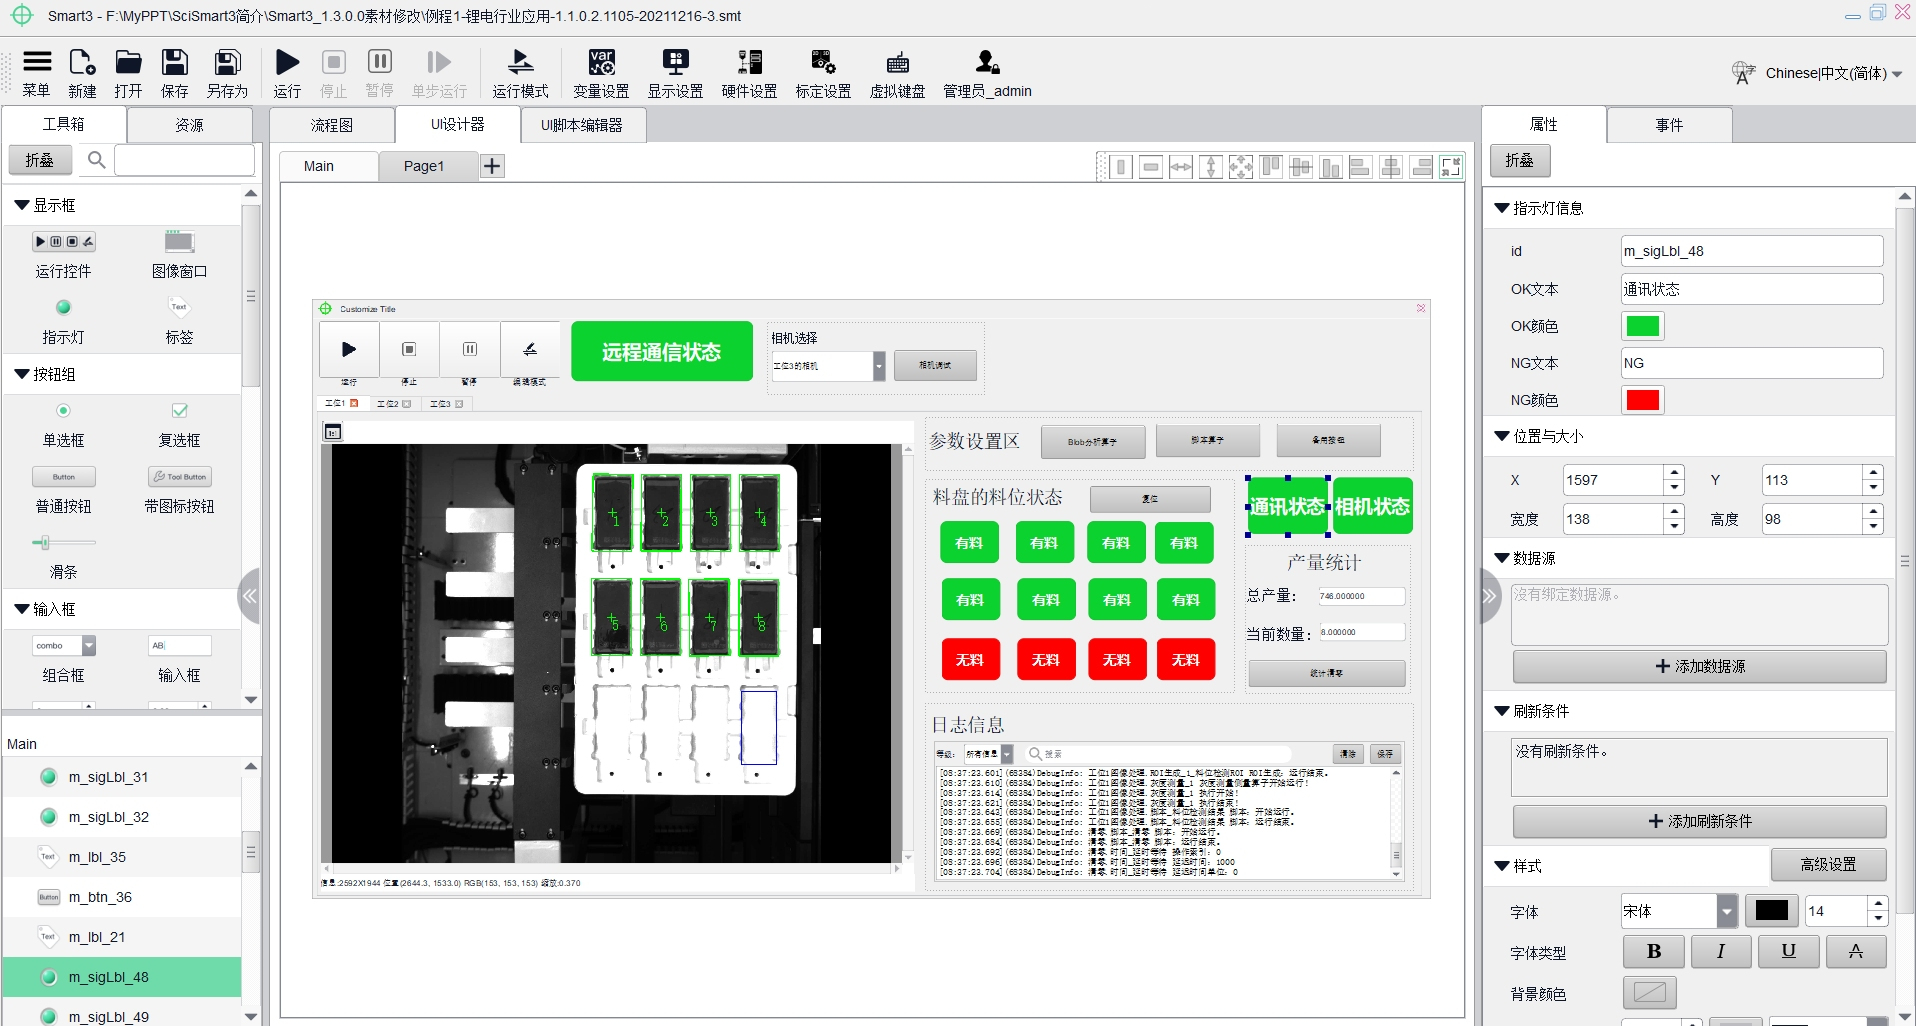Image resolution: width=1916 pixels, height=1026 pixels.
Task: Click the plus icon beside the Page1 tab
Action: point(492,166)
